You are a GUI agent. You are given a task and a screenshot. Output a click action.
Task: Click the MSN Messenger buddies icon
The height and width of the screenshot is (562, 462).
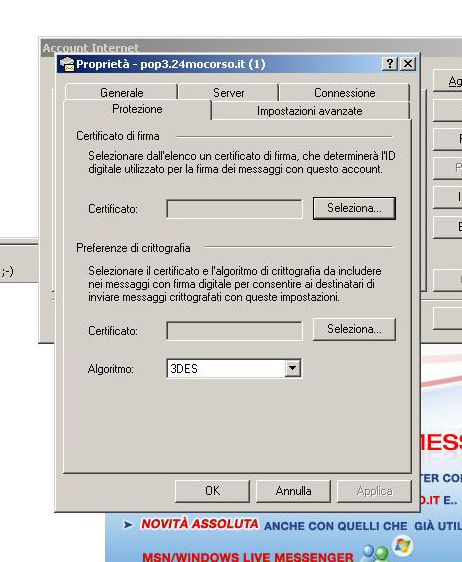coord(375,553)
